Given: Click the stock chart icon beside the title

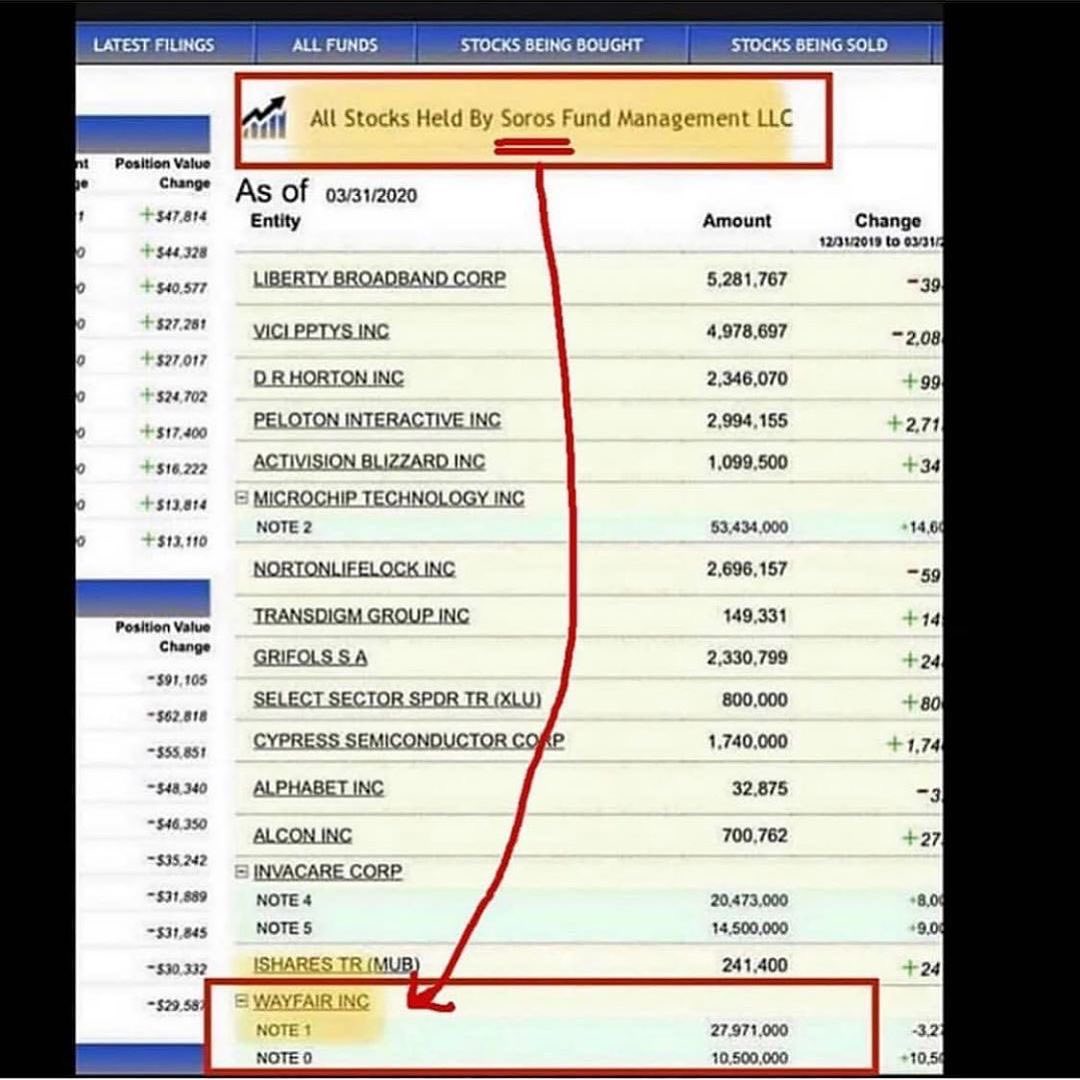Looking at the screenshot, I should [x=264, y=118].
